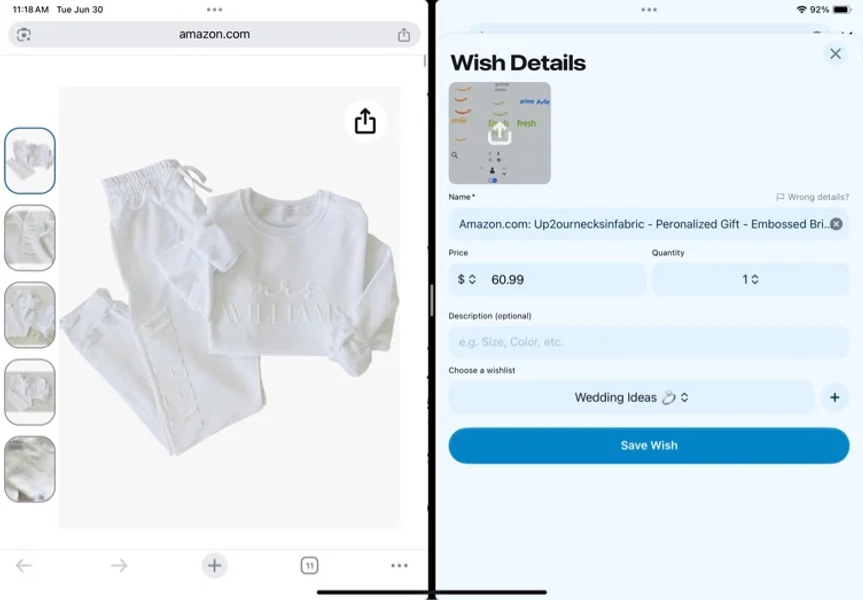This screenshot has height=600, width=863.
Task: Clear the Name field with the x icon
Action: [836, 224]
